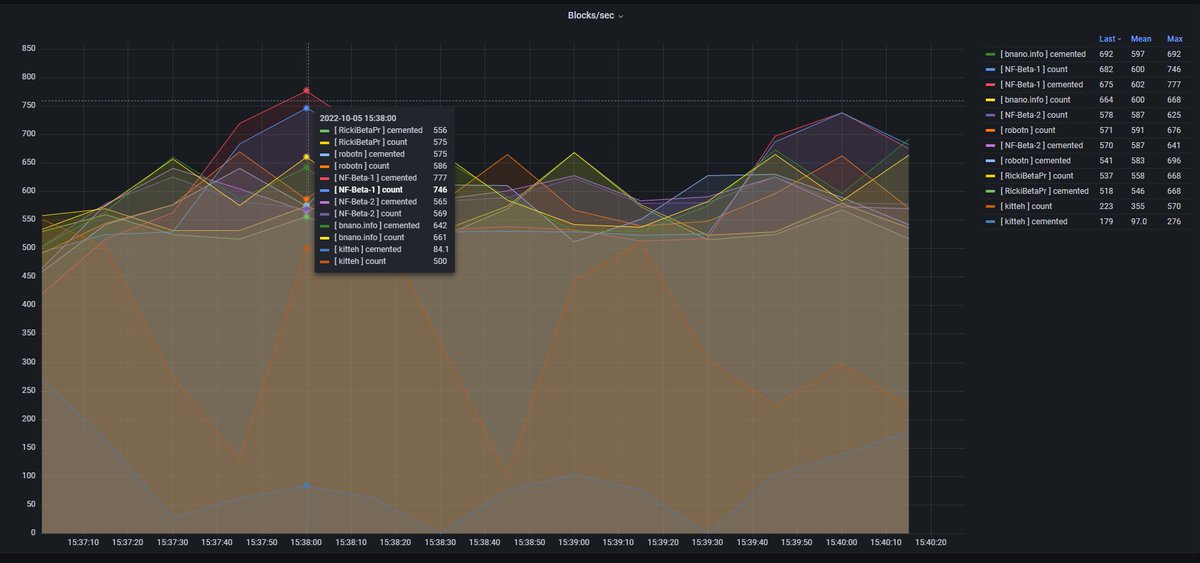The width and height of the screenshot is (1200, 563).
Task: Sort legend by Mean column
Action: (1141, 39)
